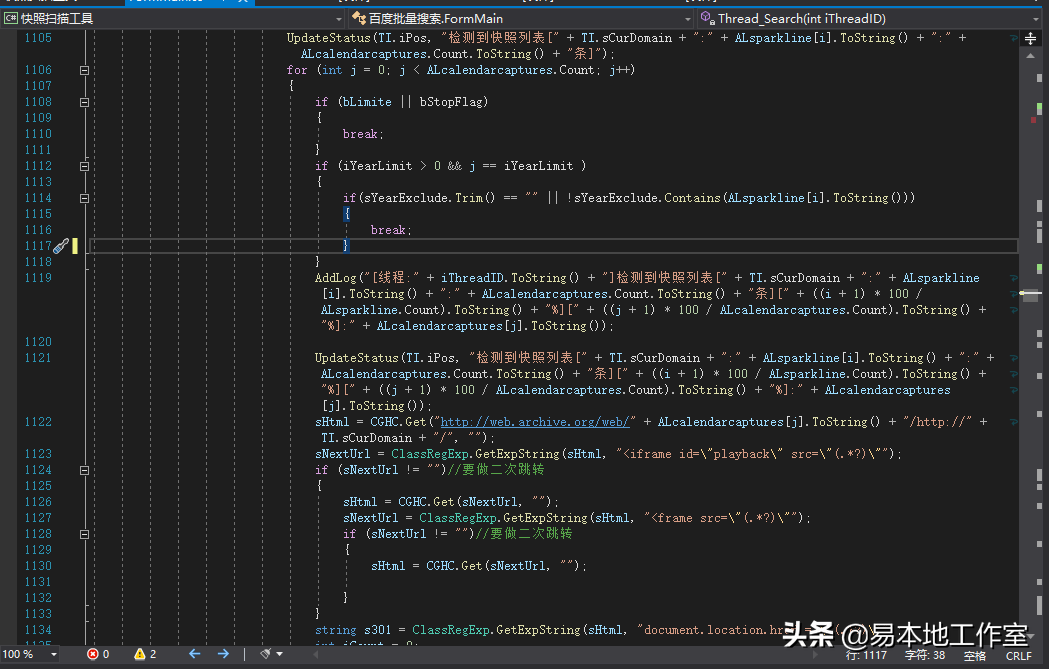Click the '//要做二次跳转' comment on line 1124
The width and height of the screenshot is (1049, 669).
coord(496,470)
